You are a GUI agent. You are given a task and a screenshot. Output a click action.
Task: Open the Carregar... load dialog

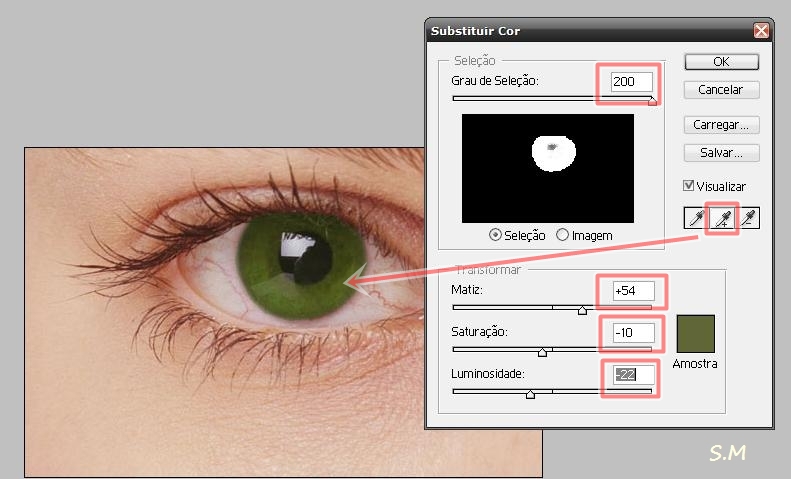click(721, 125)
